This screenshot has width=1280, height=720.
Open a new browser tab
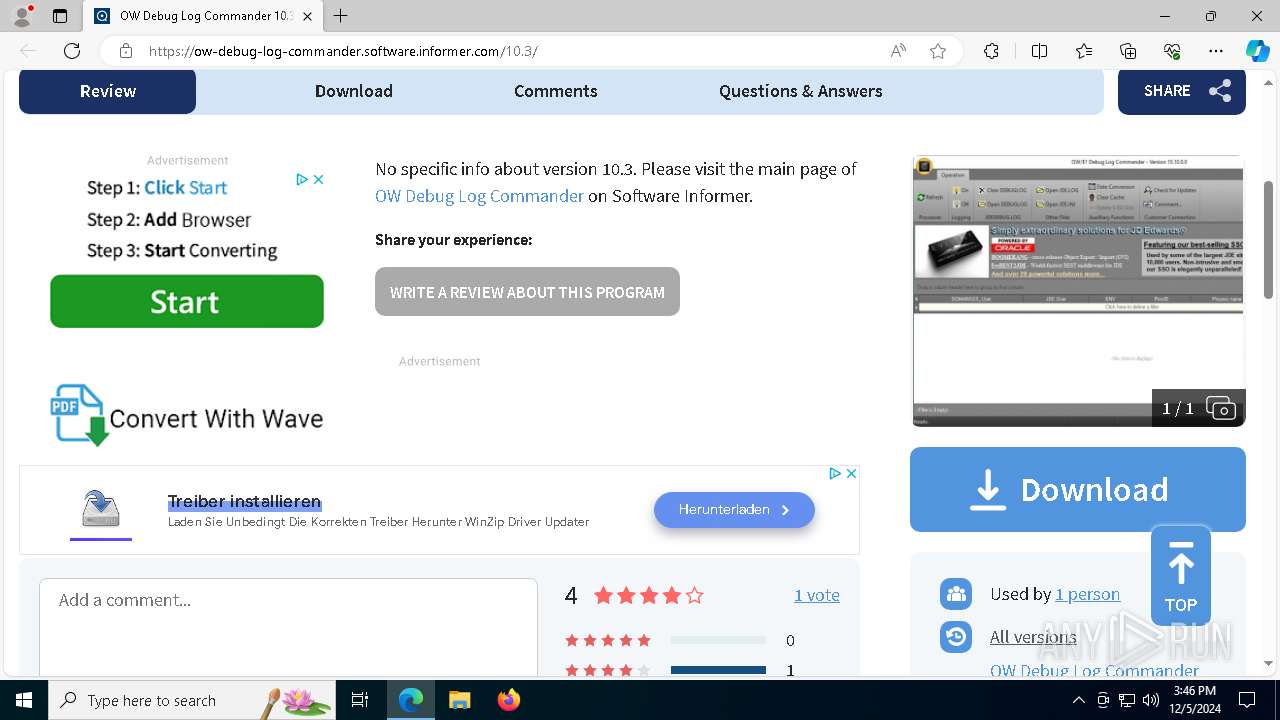pyautogui.click(x=340, y=16)
